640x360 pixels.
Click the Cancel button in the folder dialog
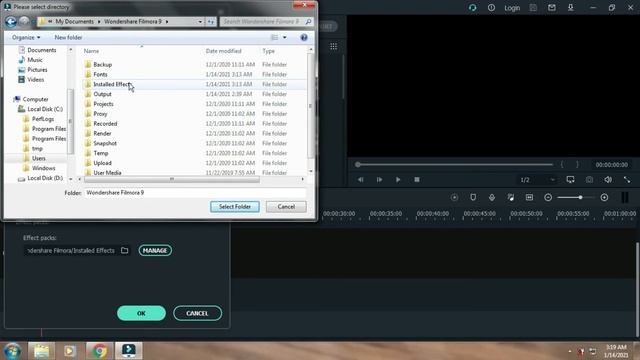(x=286, y=207)
